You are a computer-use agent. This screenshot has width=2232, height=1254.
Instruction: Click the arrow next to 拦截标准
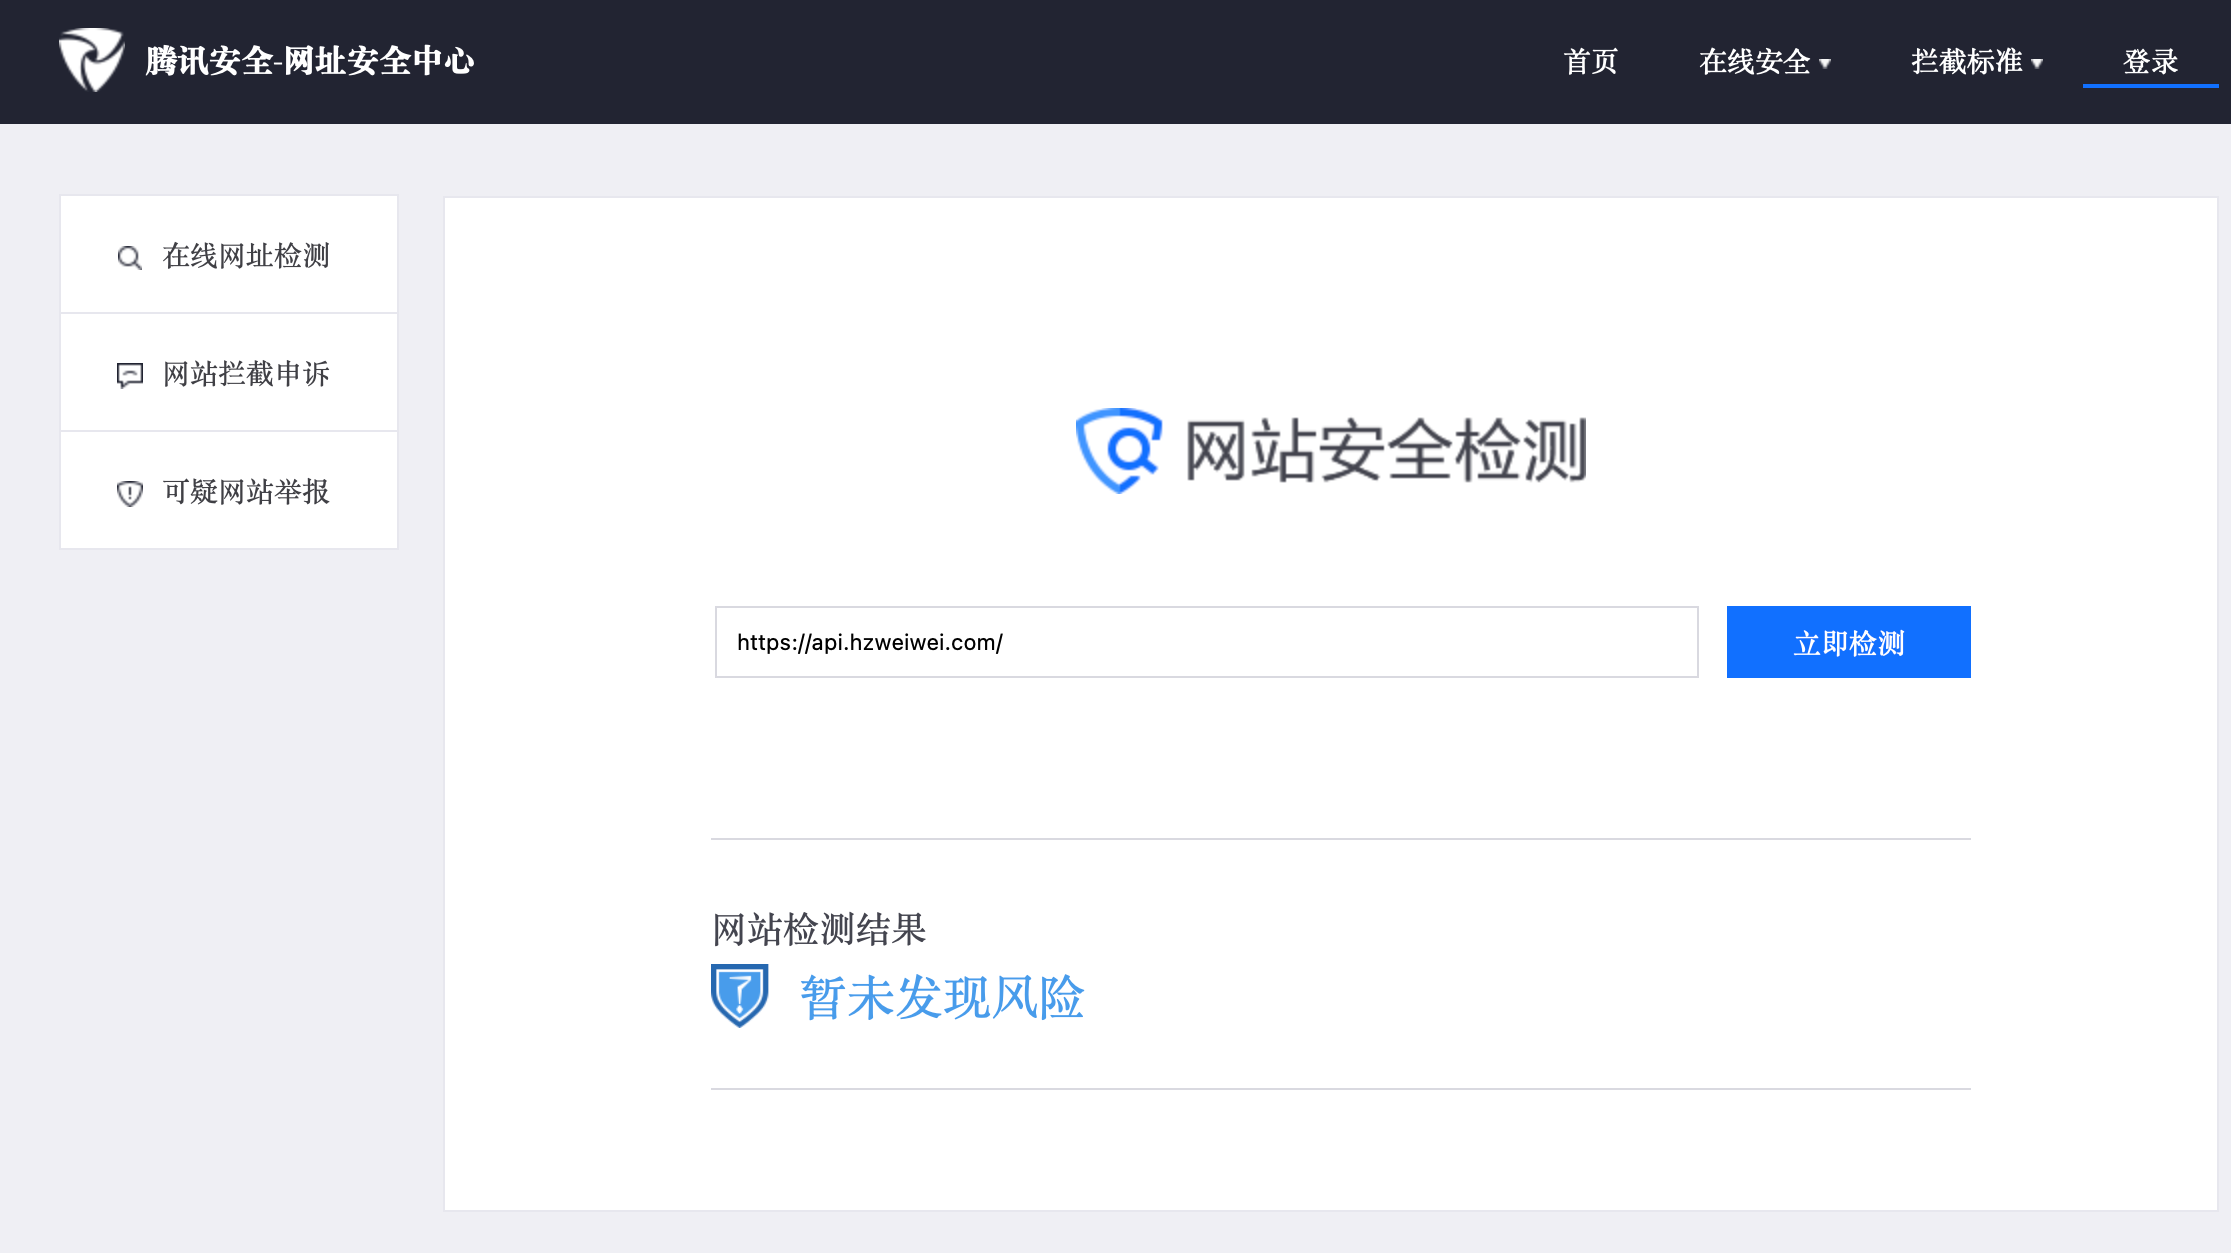[x=2037, y=63]
